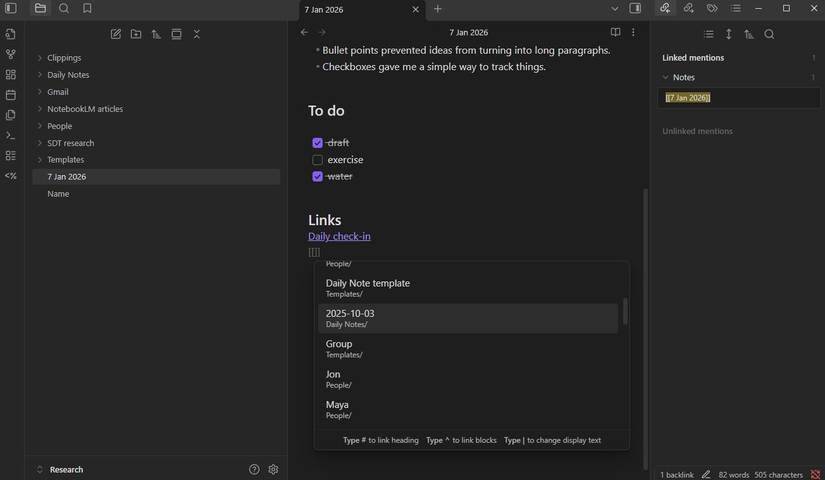This screenshot has height=480, width=825.
Task: Expand the Daily Notes folder
Action: pos(40,75)
